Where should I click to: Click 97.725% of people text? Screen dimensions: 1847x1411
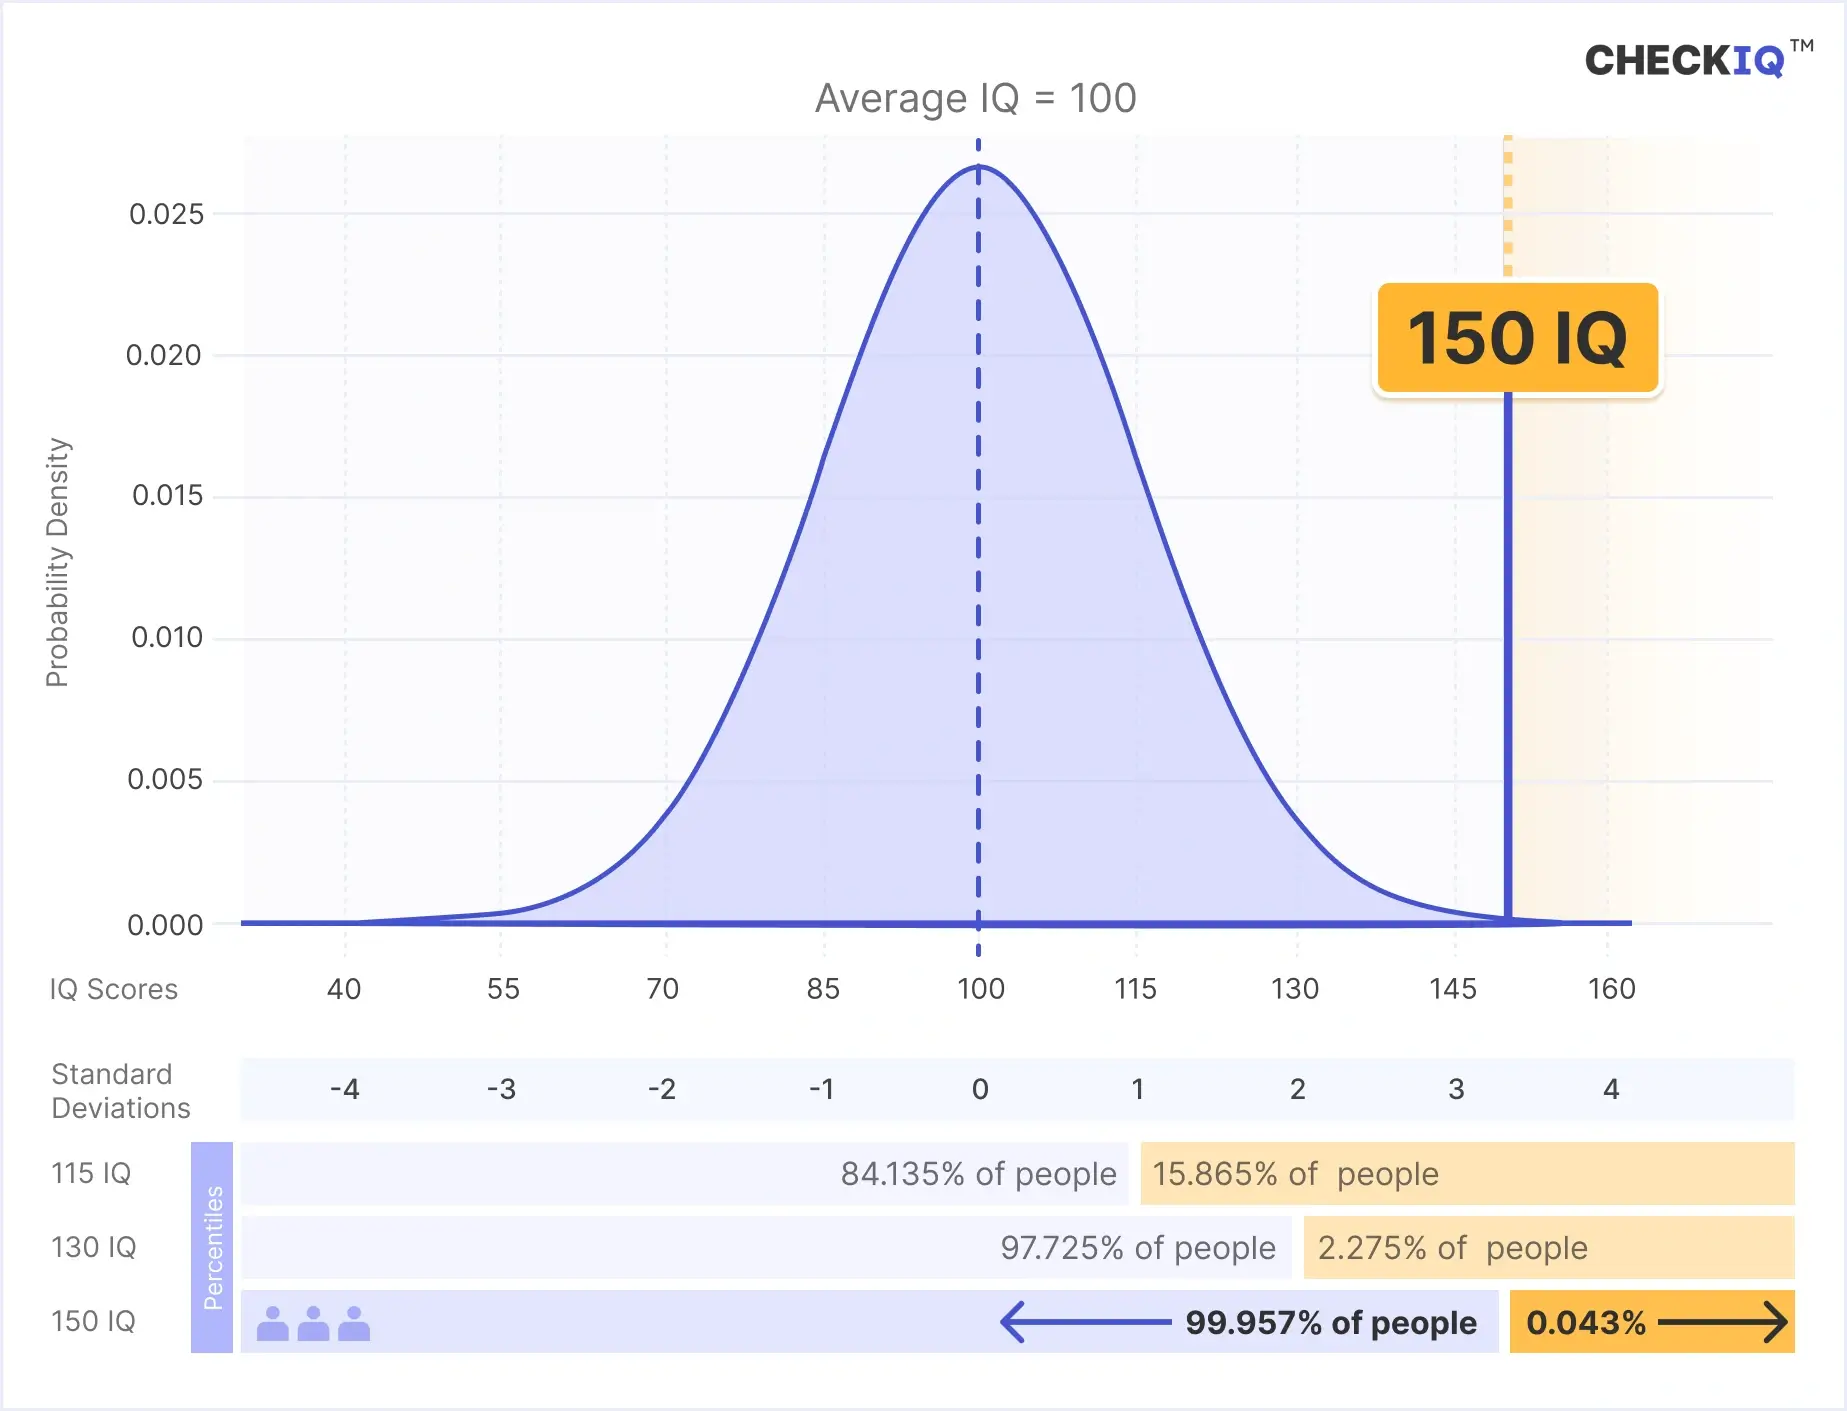[1138, 1247]
